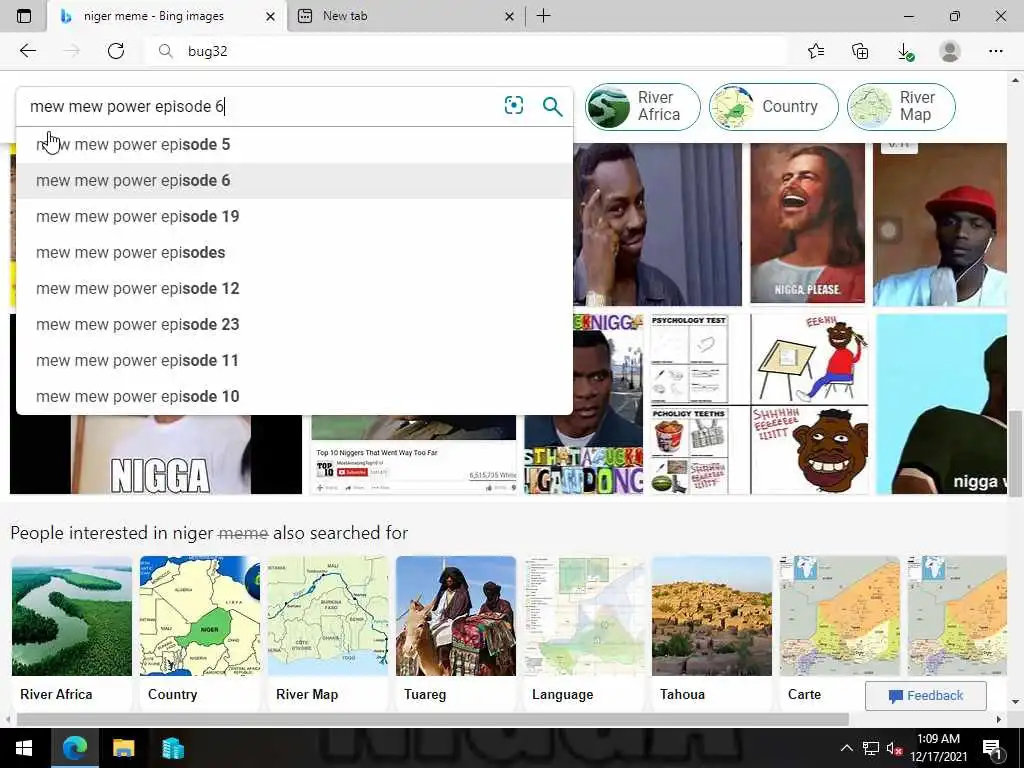This screenshot has width=1024, height=768.
Task: Click the horizontal scrollbar at page bottom
Action: pos(432,719)
